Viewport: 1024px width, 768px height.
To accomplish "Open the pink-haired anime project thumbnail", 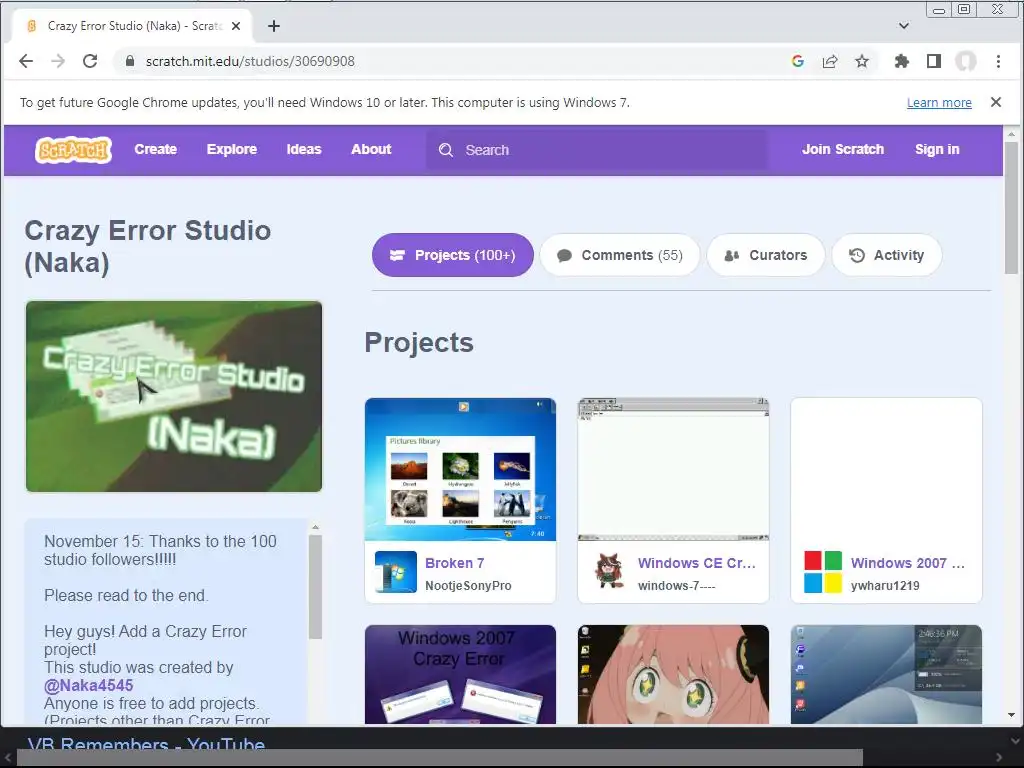I will 673,674.
